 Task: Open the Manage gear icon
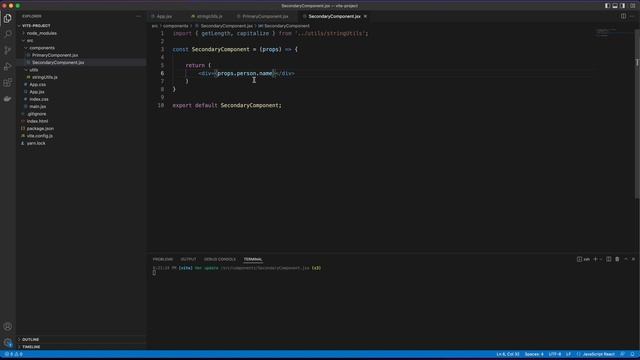click(7, 342)
